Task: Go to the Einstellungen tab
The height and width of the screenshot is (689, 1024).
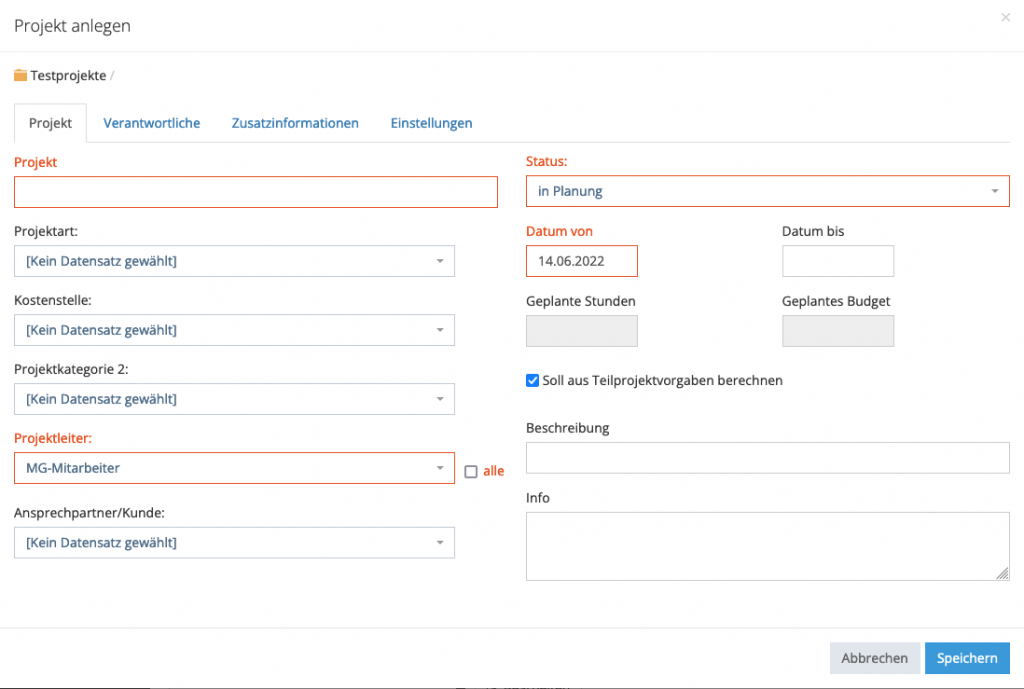Action: pyautogui.click(x=431, y=123)
